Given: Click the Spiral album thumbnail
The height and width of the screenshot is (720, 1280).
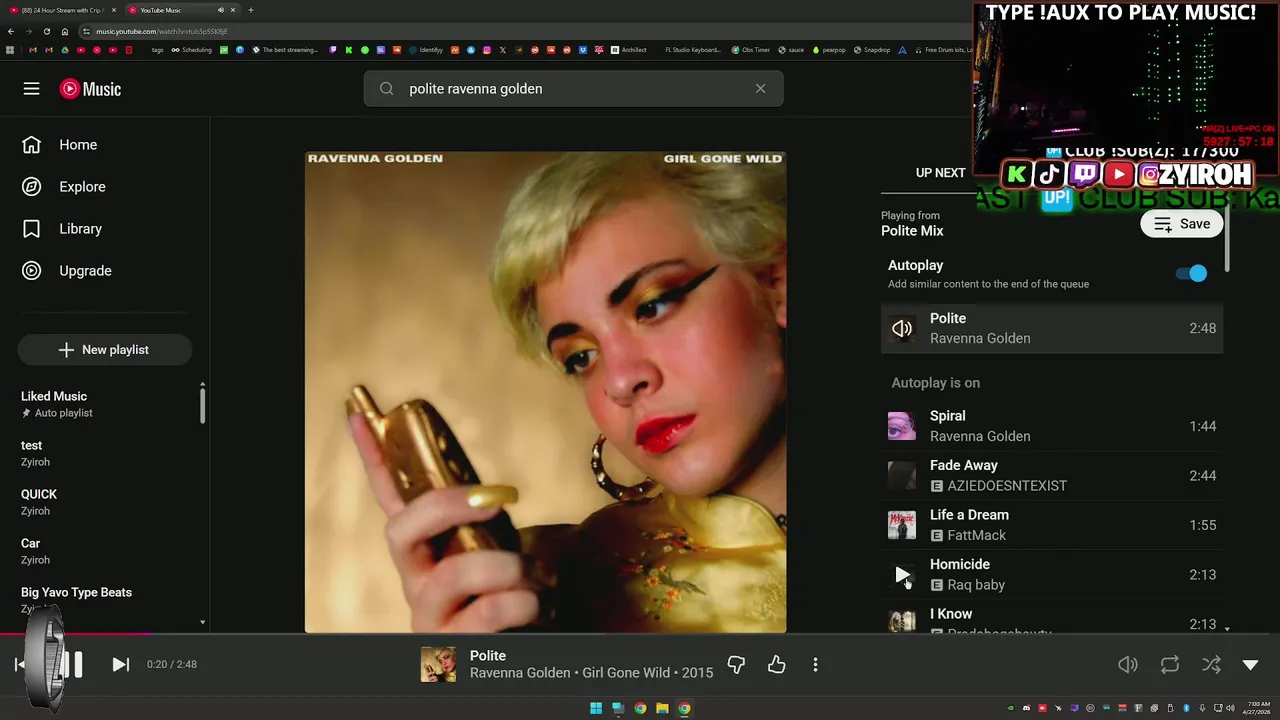Looking at the screenshot, I should 902,426.
